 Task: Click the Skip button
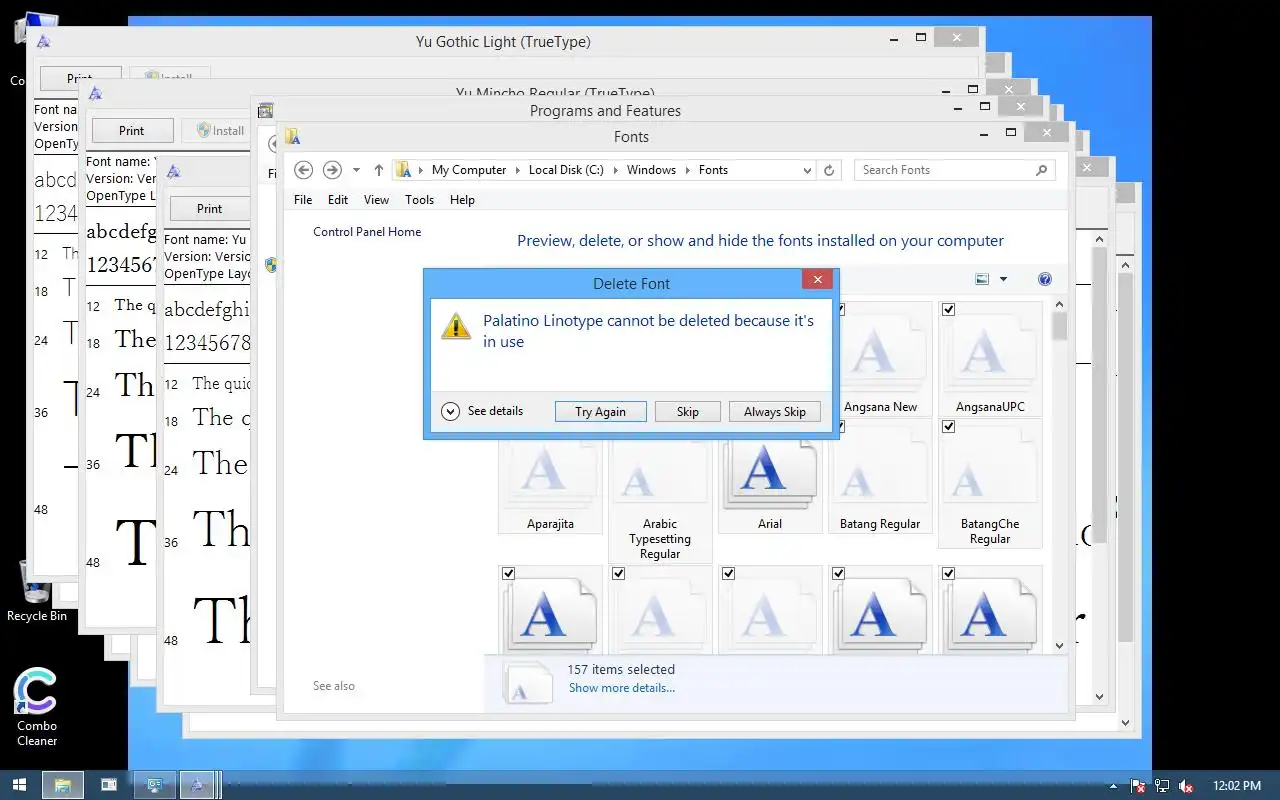[687, 411]
